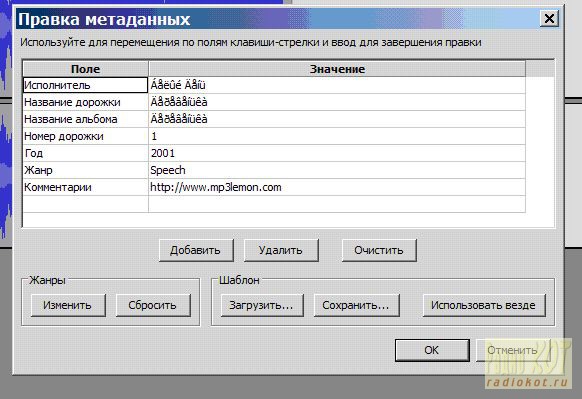
Task: Click the Удалить button
Action: [281, 251]
